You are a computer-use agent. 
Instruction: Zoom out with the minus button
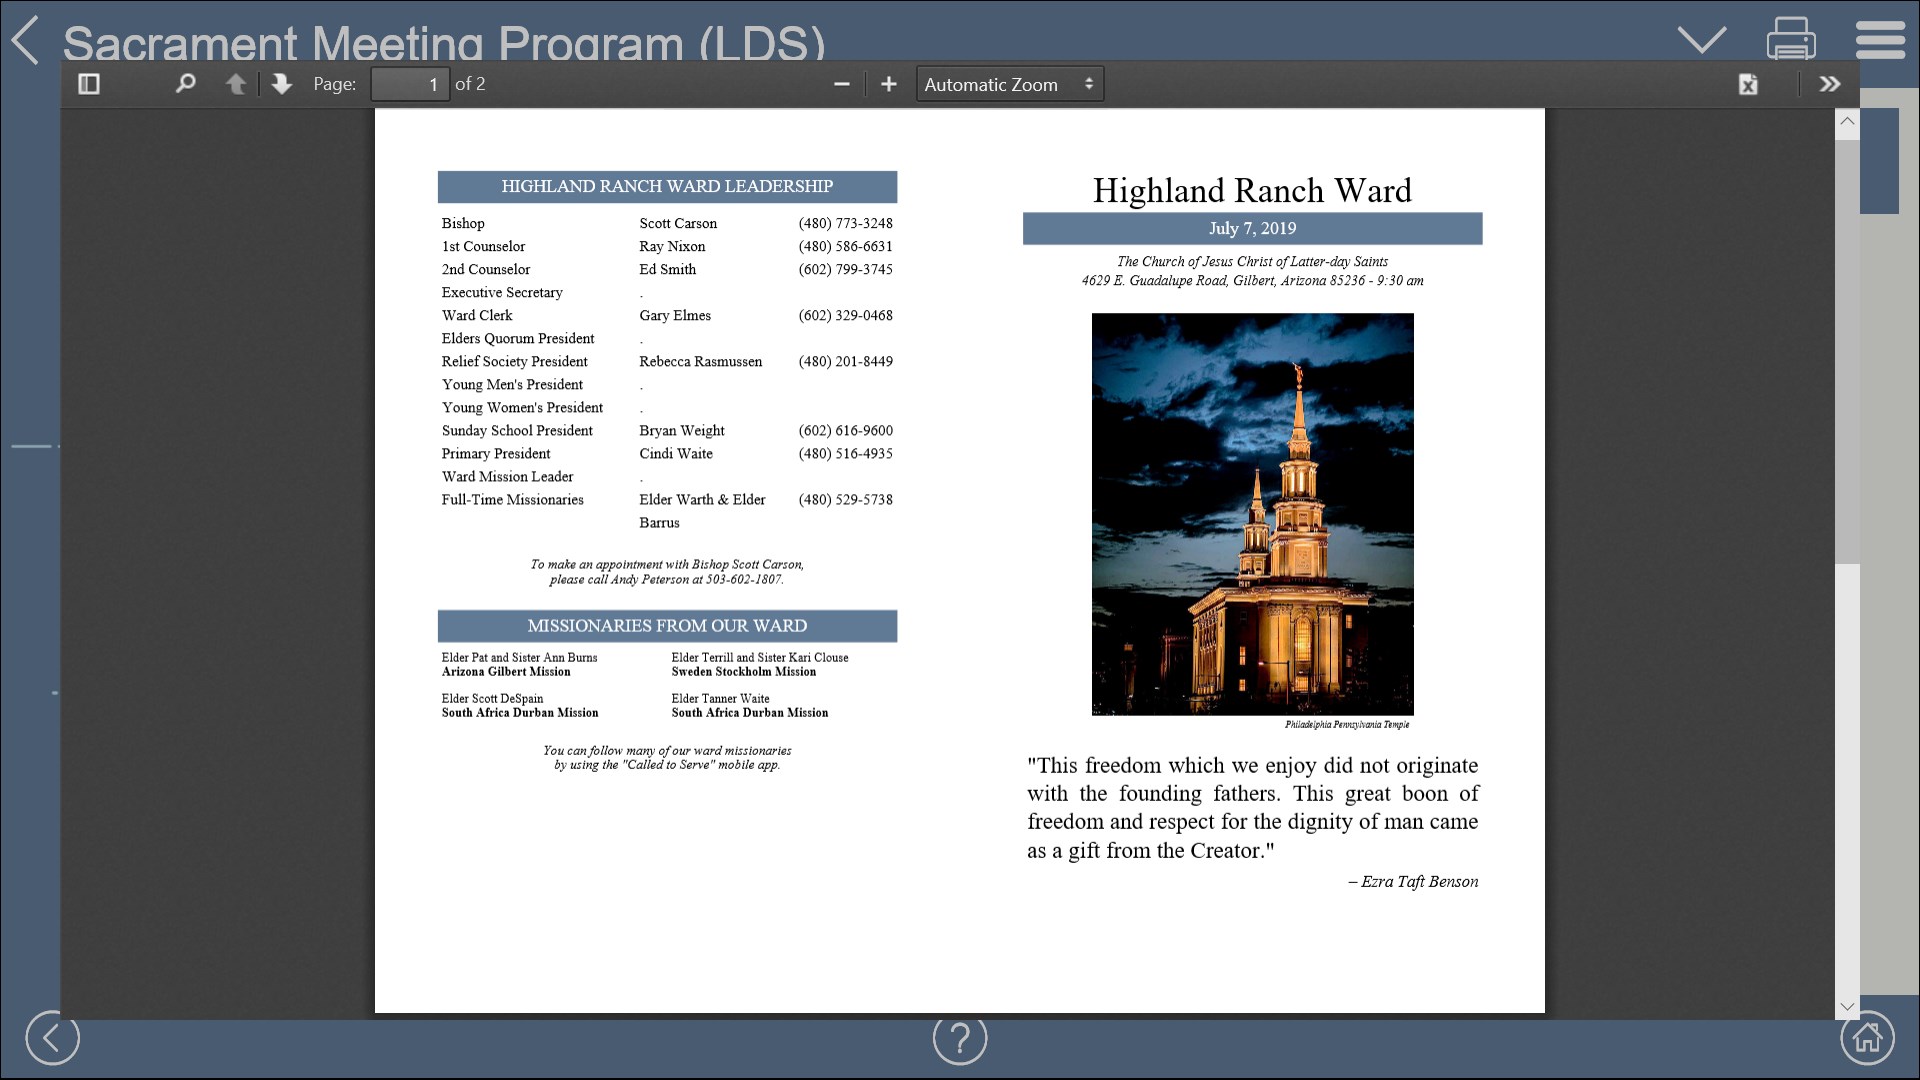(841, 84)
